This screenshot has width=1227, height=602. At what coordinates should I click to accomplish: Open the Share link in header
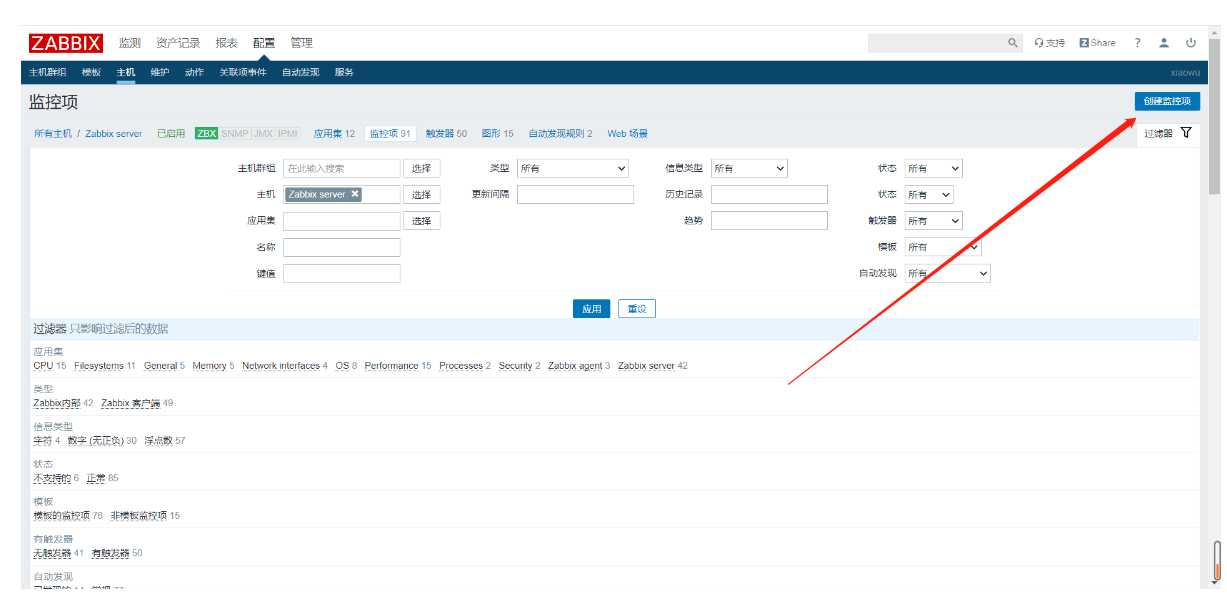pos(1097,43)
